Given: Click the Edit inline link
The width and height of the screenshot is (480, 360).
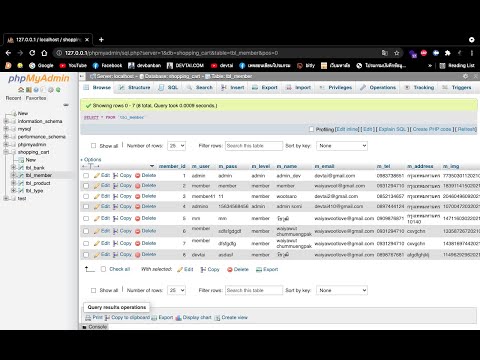Looking at the screenshot, I should (348, 129).
